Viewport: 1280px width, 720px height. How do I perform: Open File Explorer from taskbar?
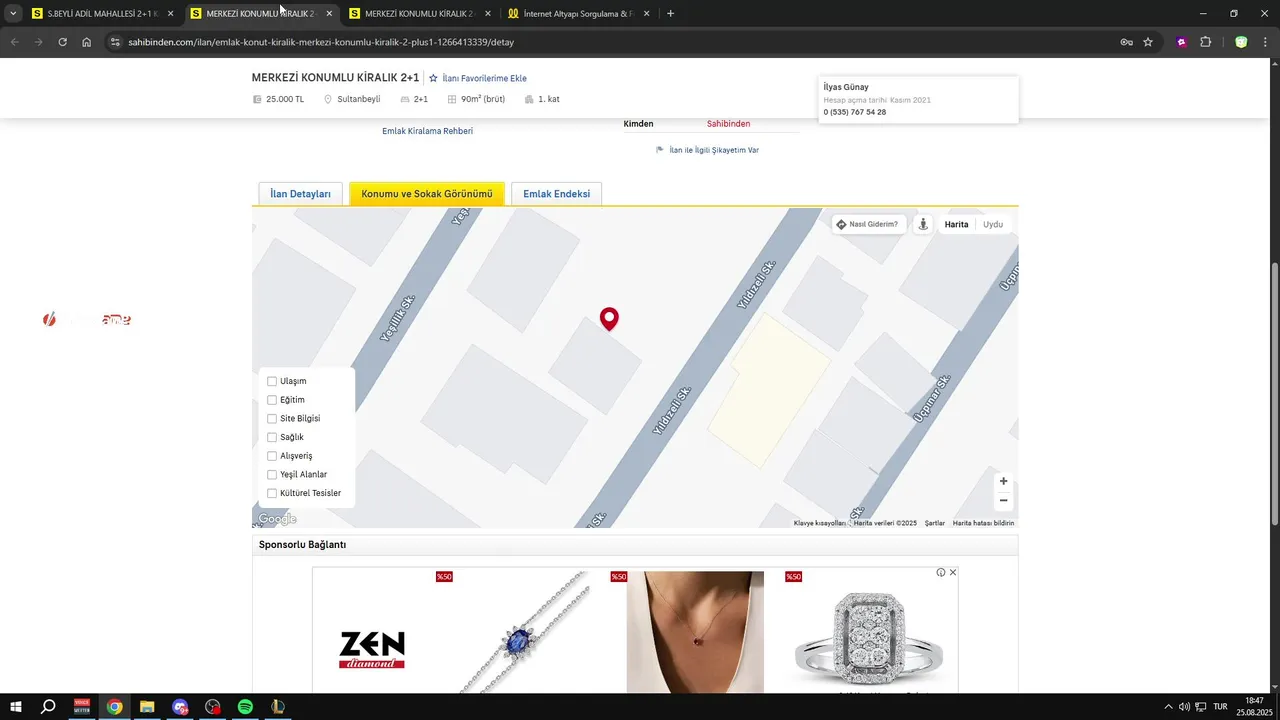(147, 707)
